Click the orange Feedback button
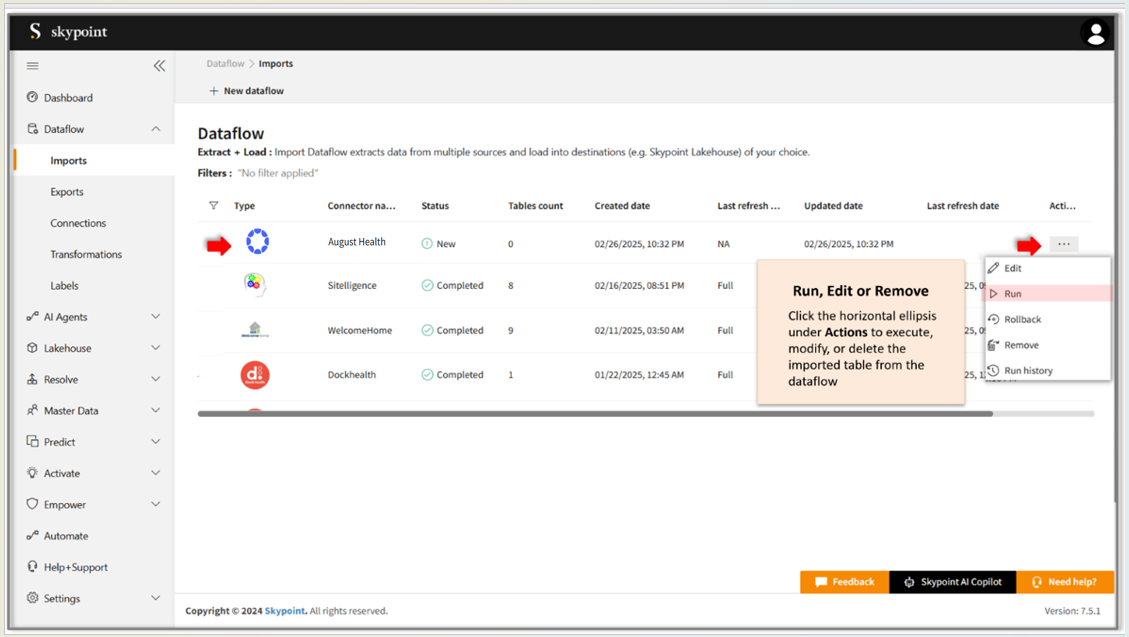 pos(844,582)
